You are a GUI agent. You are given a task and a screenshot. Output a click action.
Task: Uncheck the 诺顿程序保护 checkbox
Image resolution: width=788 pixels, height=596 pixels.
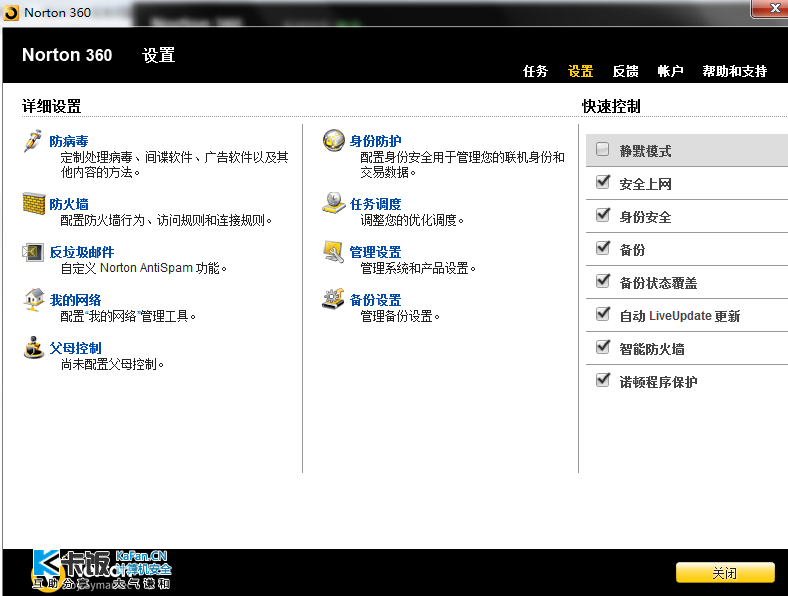[x=603, y=380]
